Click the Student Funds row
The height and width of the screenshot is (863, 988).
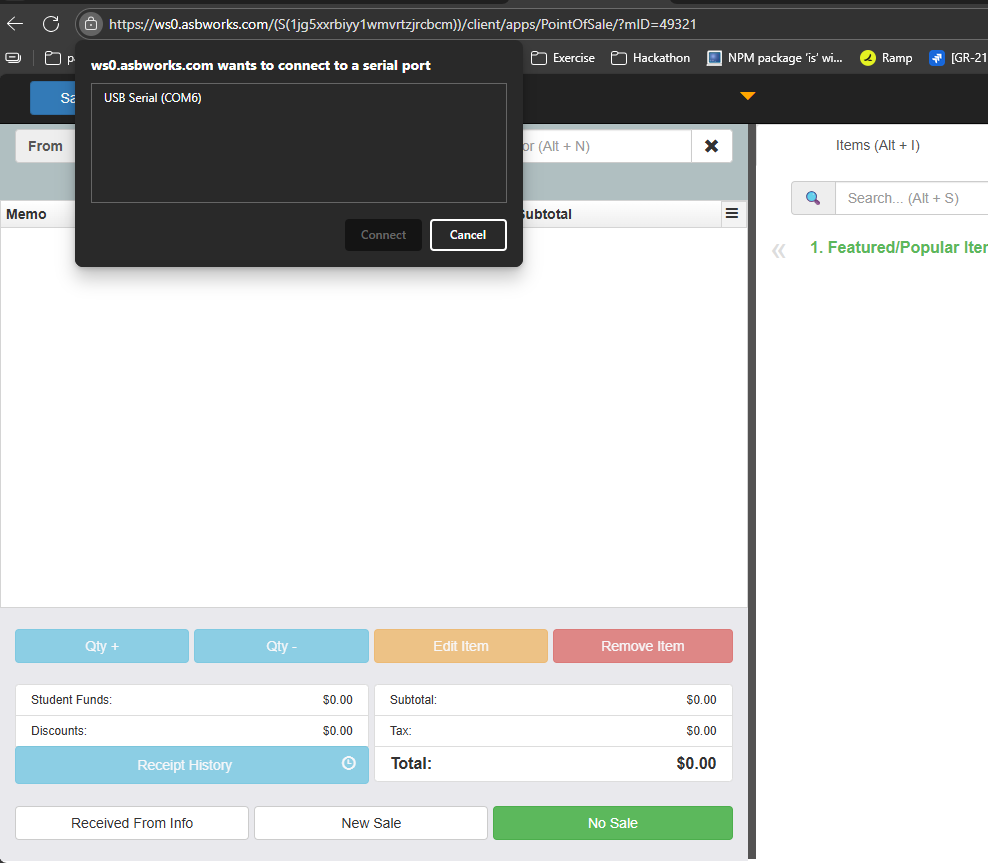tap(192, 700)
